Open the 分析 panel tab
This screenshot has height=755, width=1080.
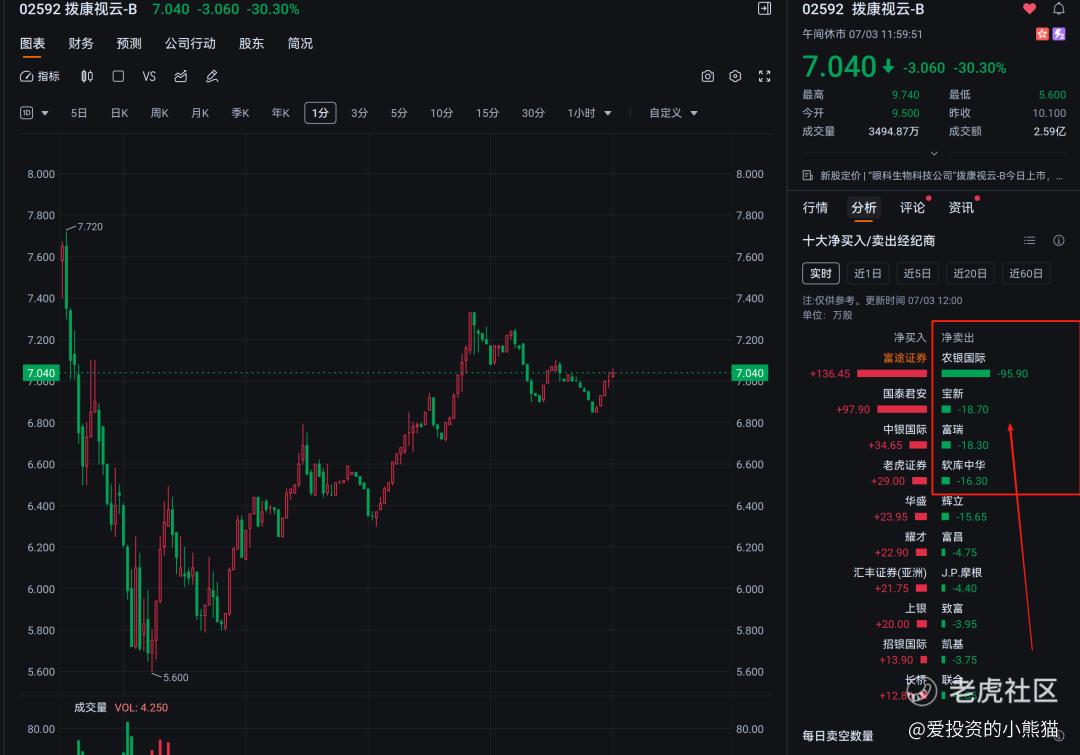coord(864,207)
